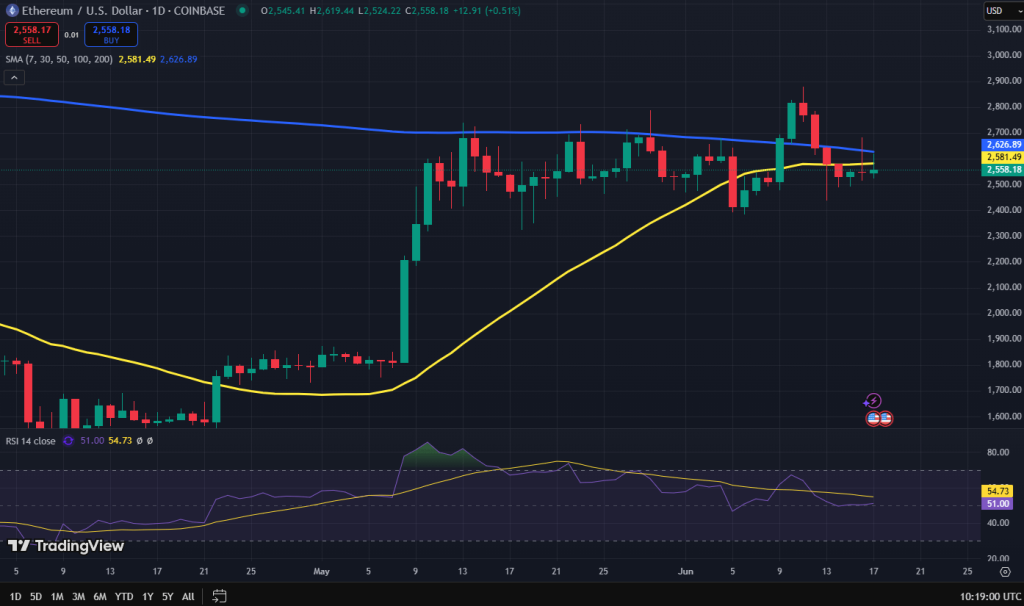Click the 3,100.00 price axis value
1024x606 pixels.
click(x=1004, y=29)
